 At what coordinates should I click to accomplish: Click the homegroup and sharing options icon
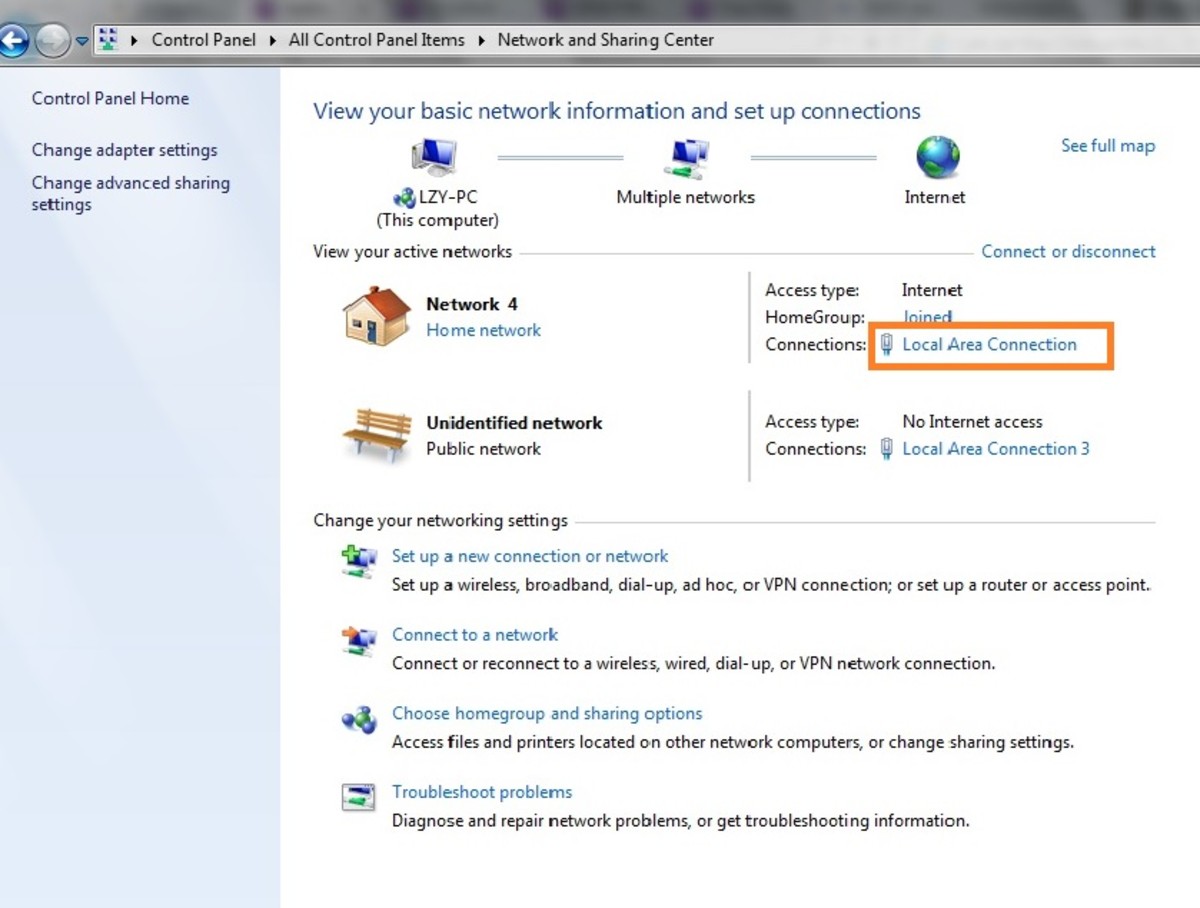[x=358, y=719]
